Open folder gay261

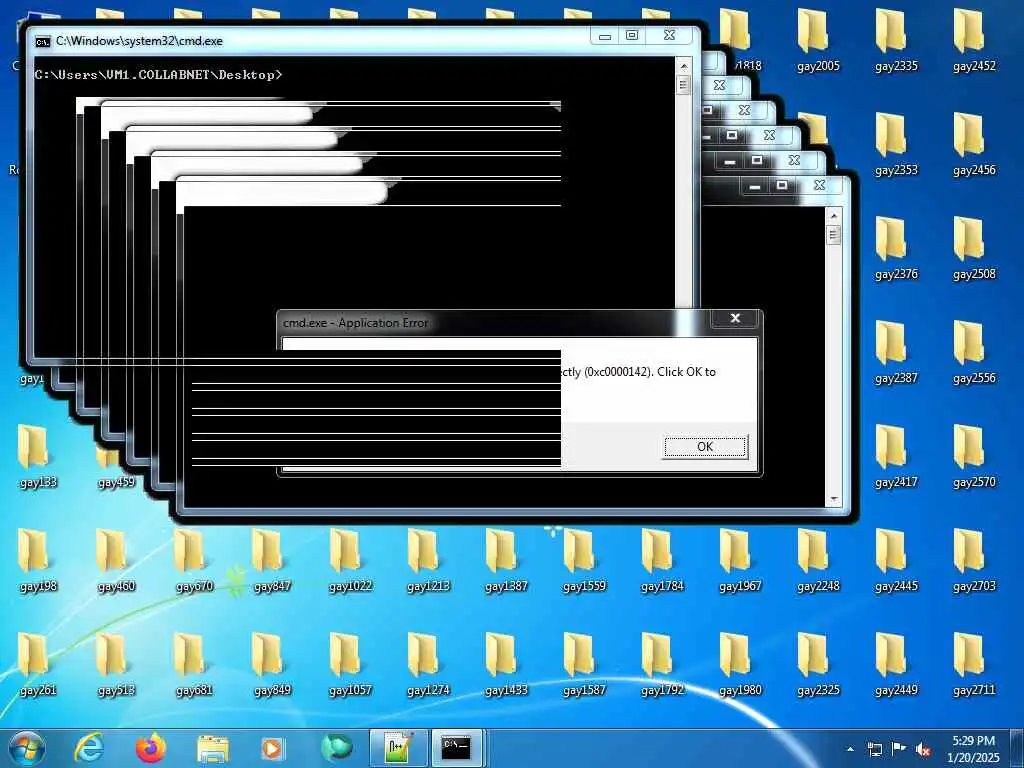[x=38, y=664]
